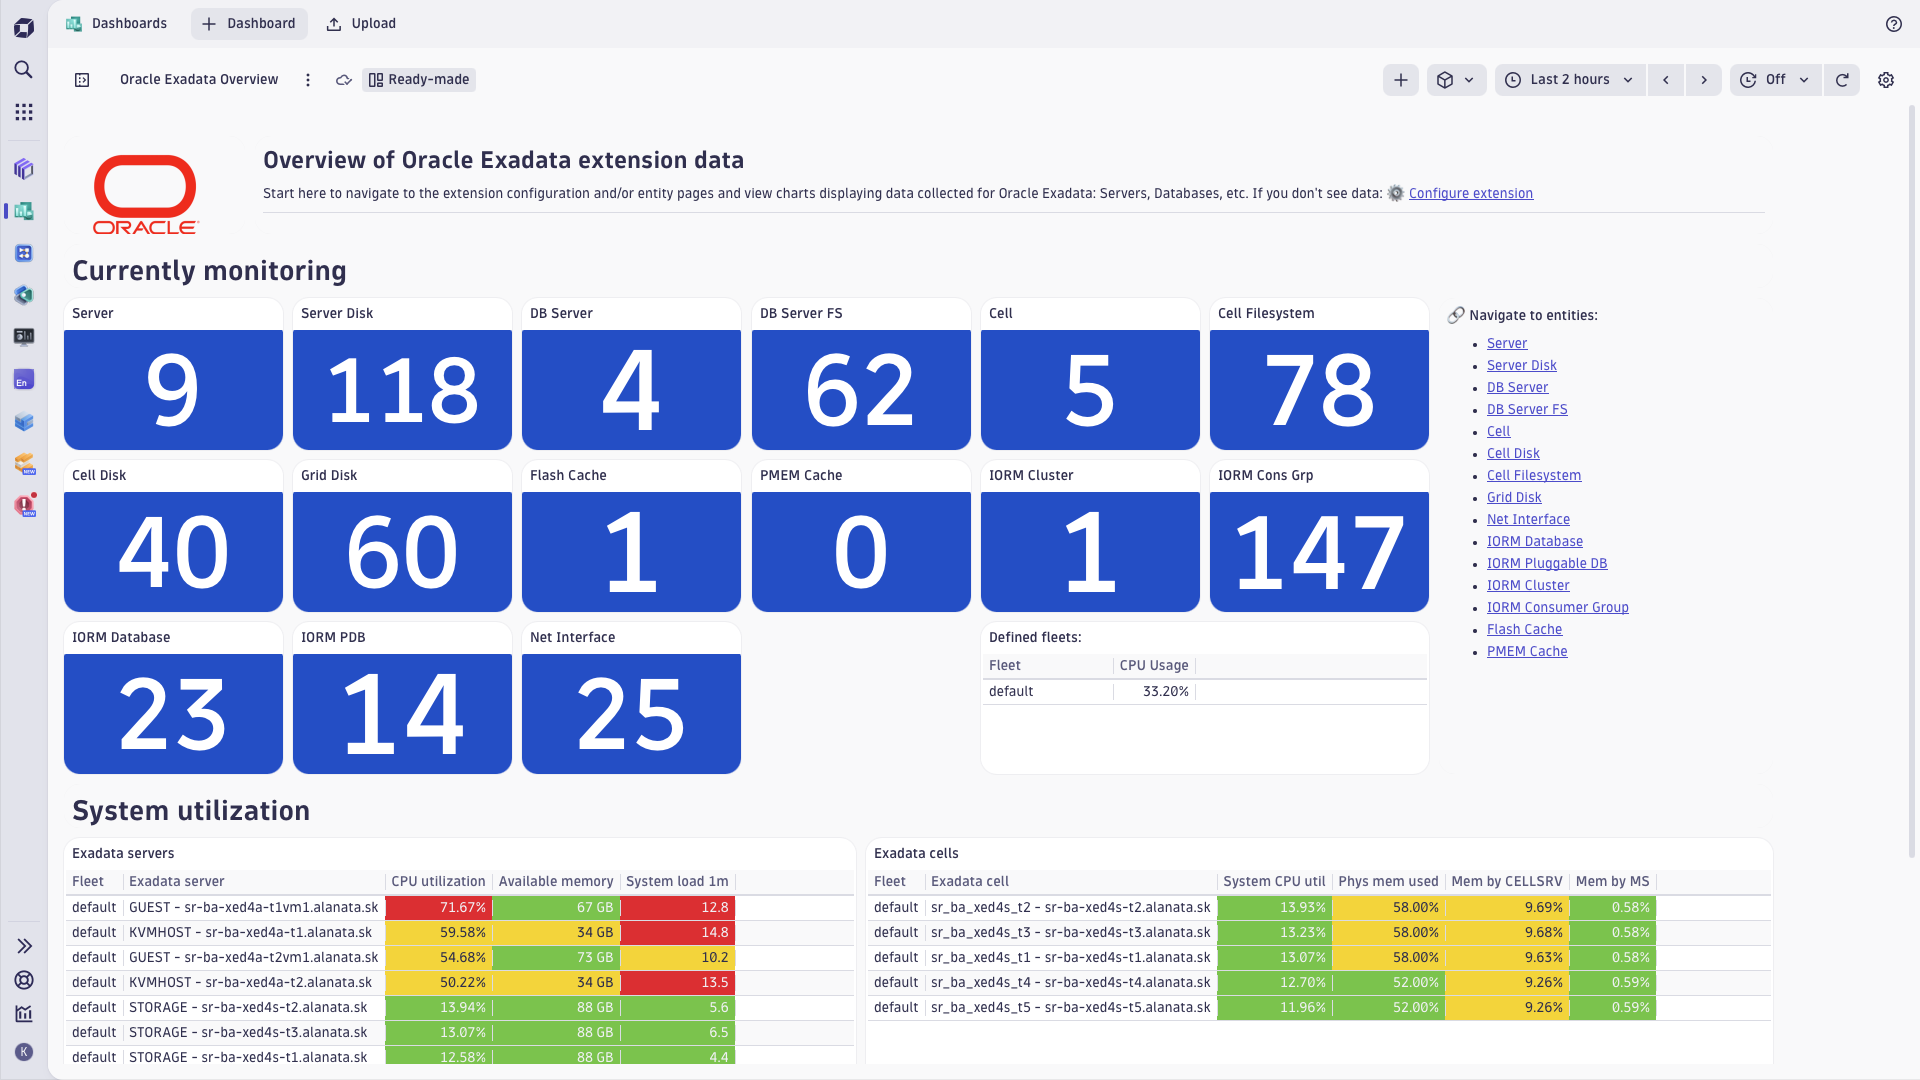
Task: Toggle the auto-refresh 'Off' control
Action: point(1775,80)
